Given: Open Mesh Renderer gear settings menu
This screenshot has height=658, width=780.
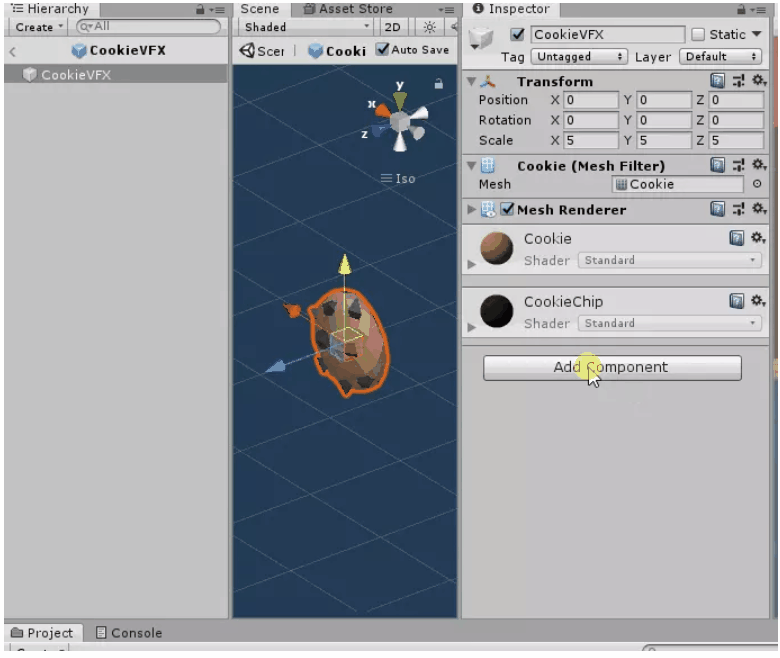Looking at the screenshot, I should 759,209.
